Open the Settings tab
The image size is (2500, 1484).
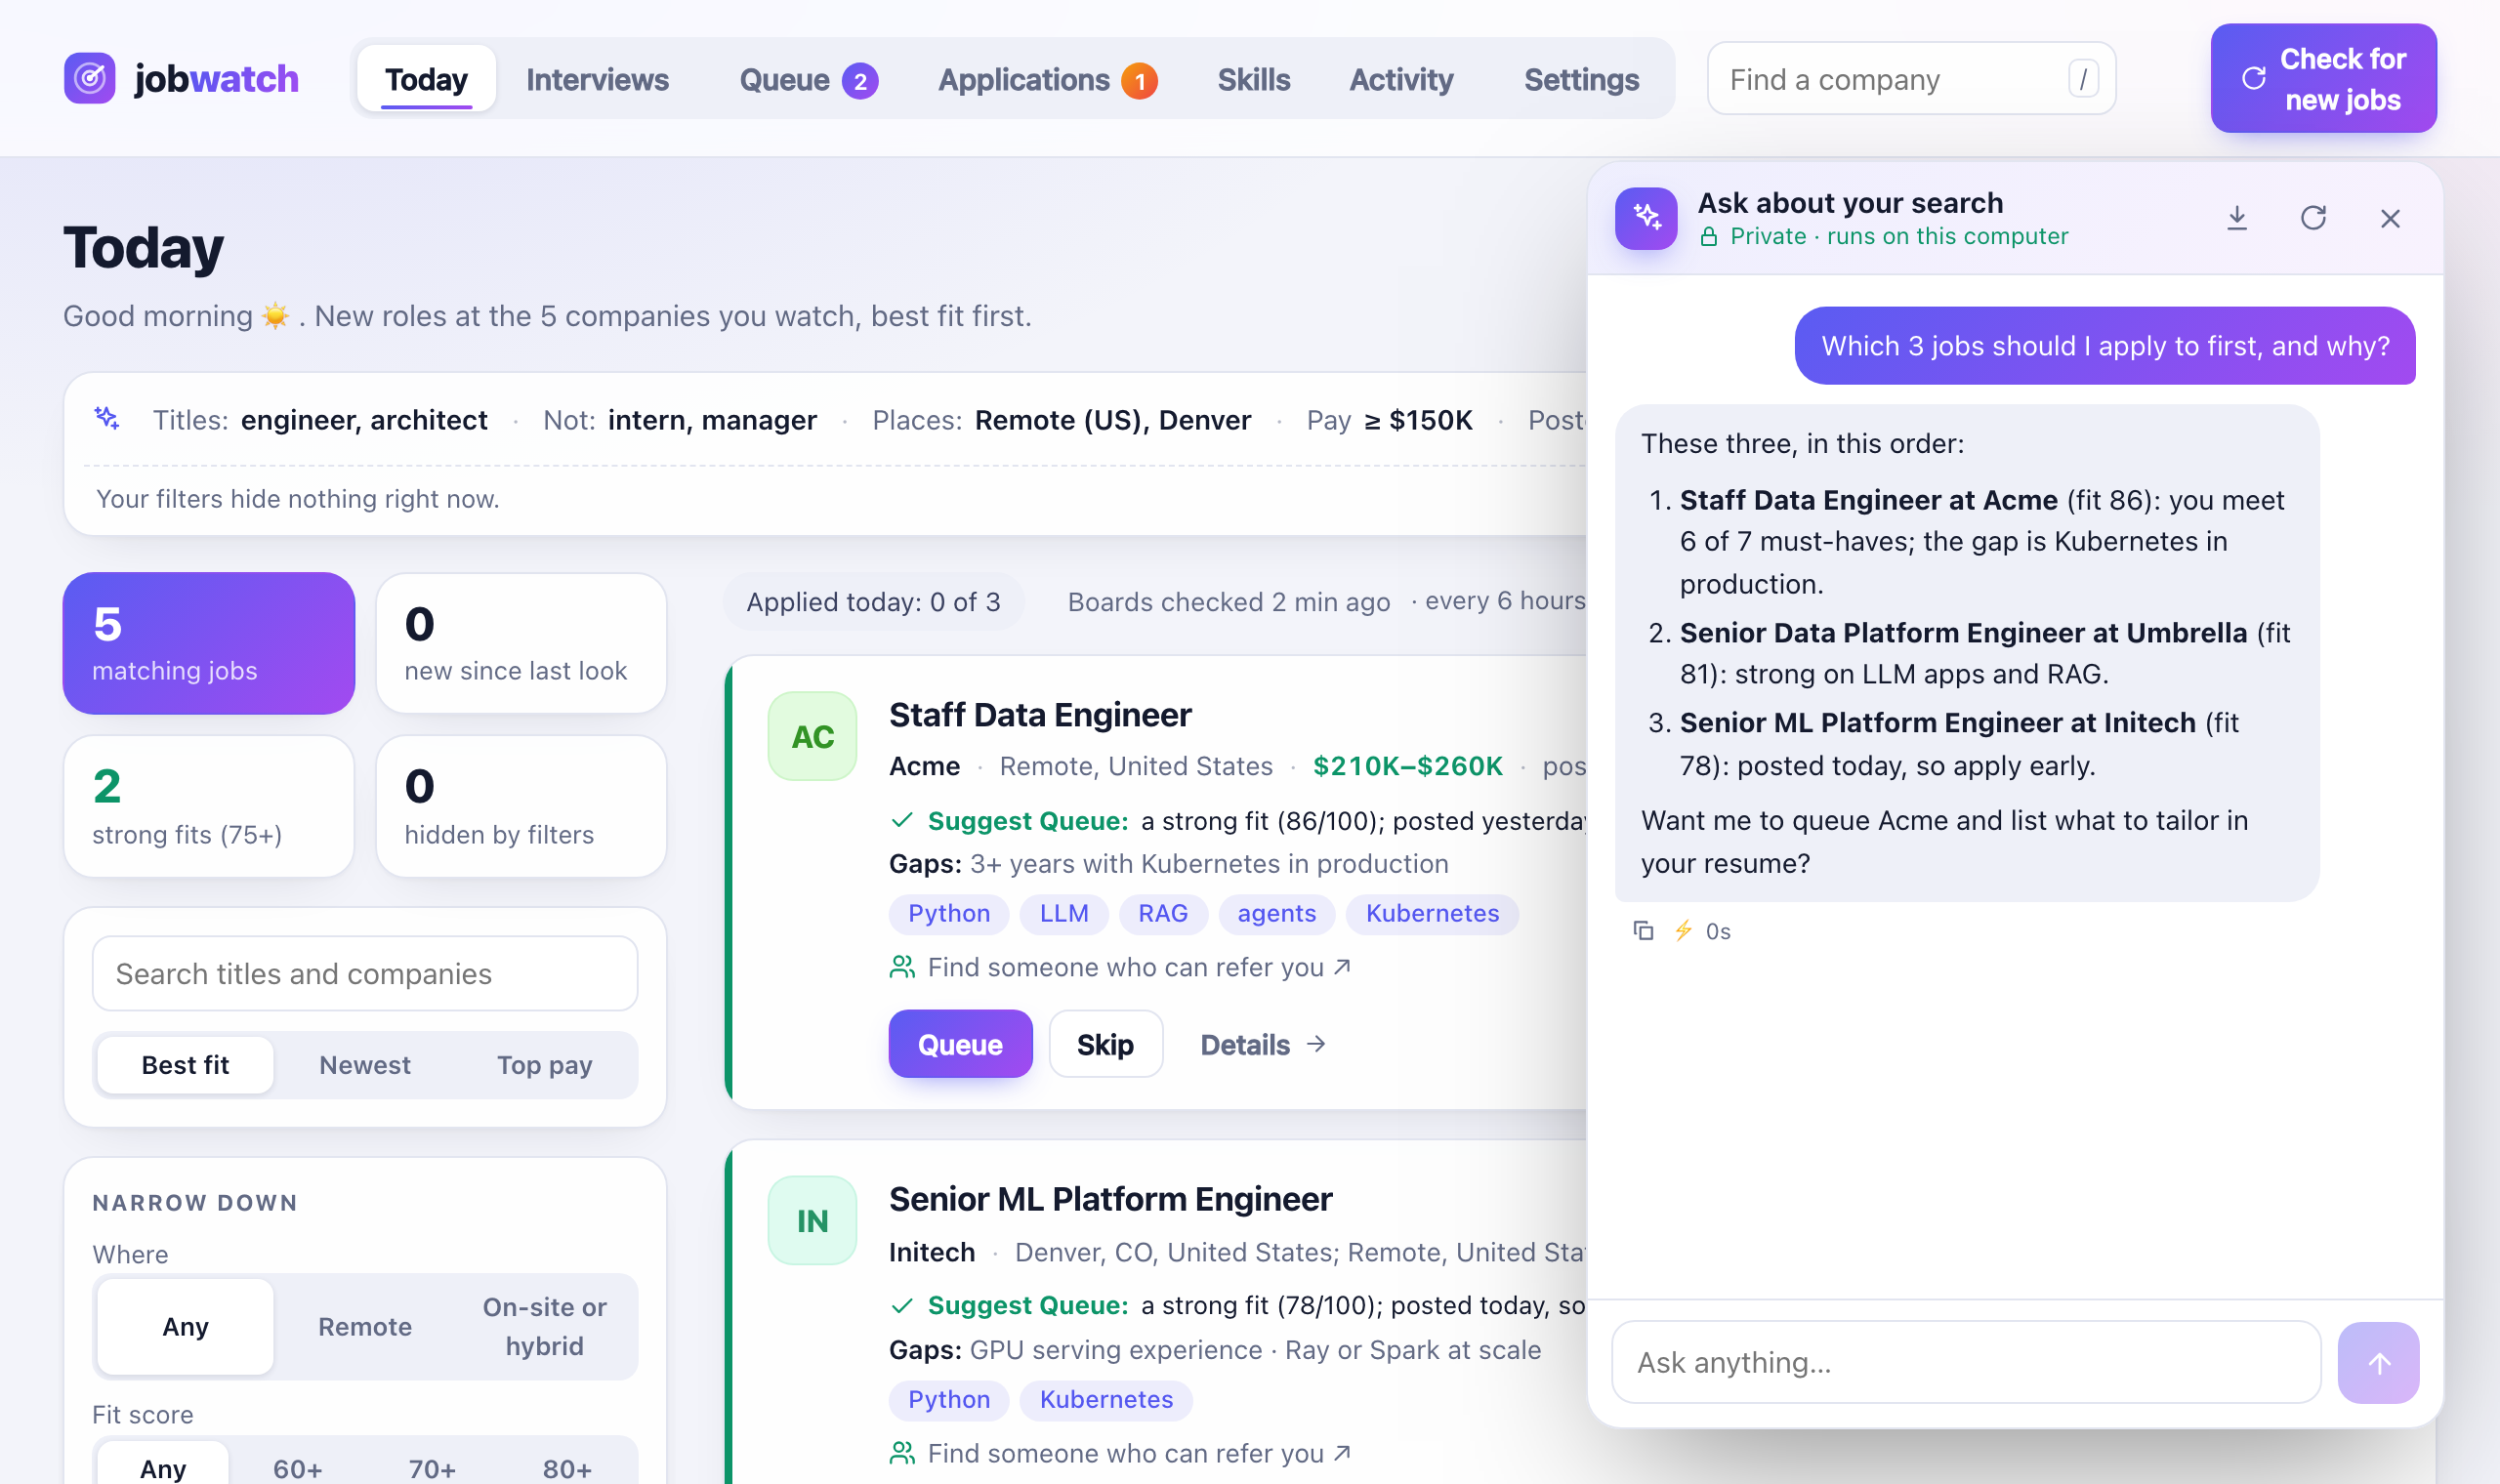tap(1581, 79)
